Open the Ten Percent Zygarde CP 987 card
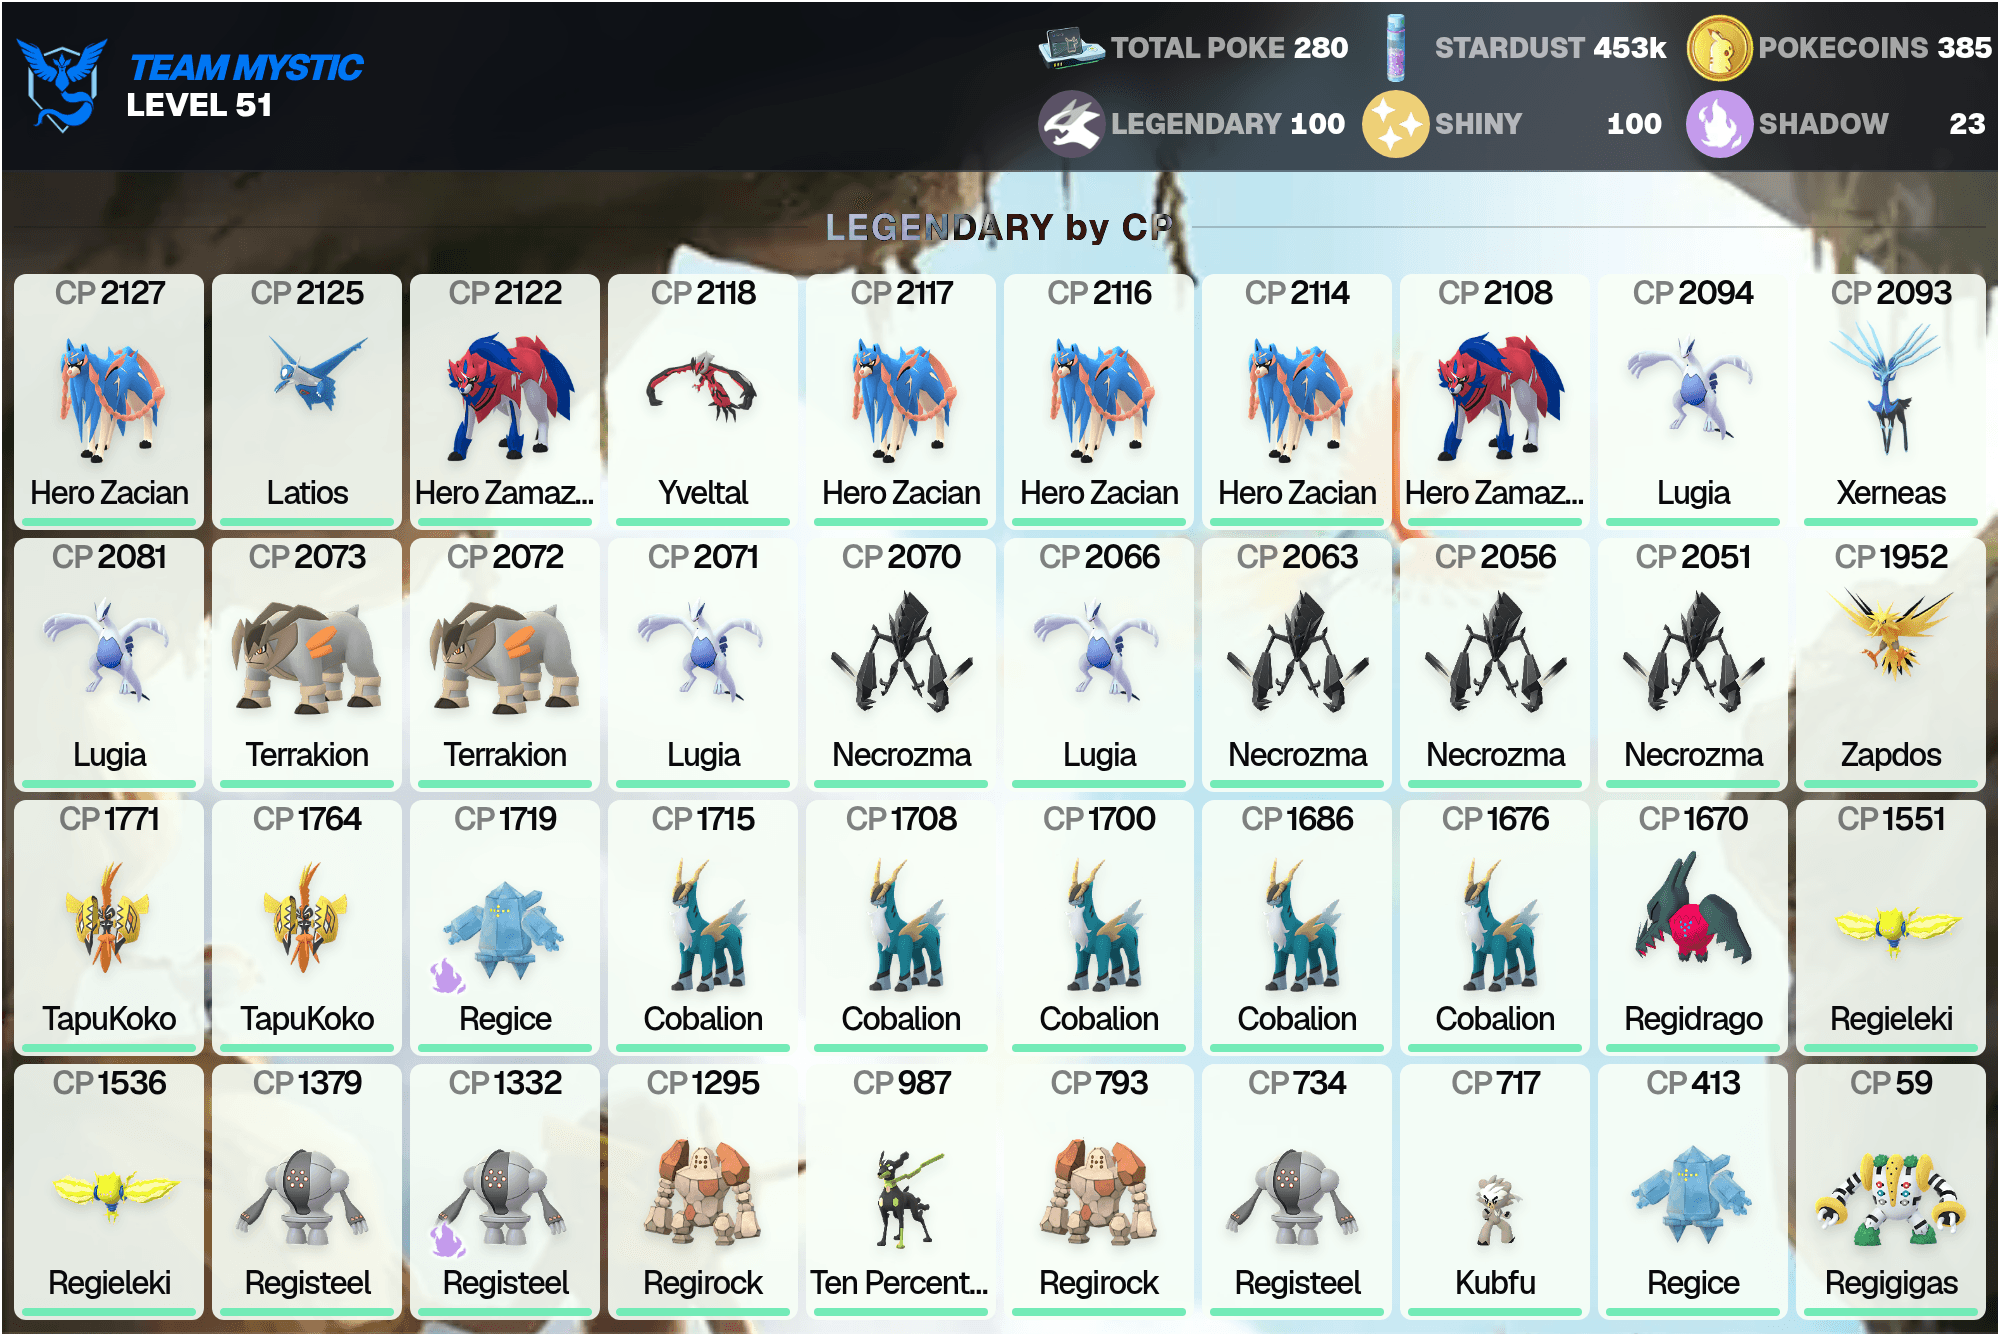 [x=901, y=1191]
